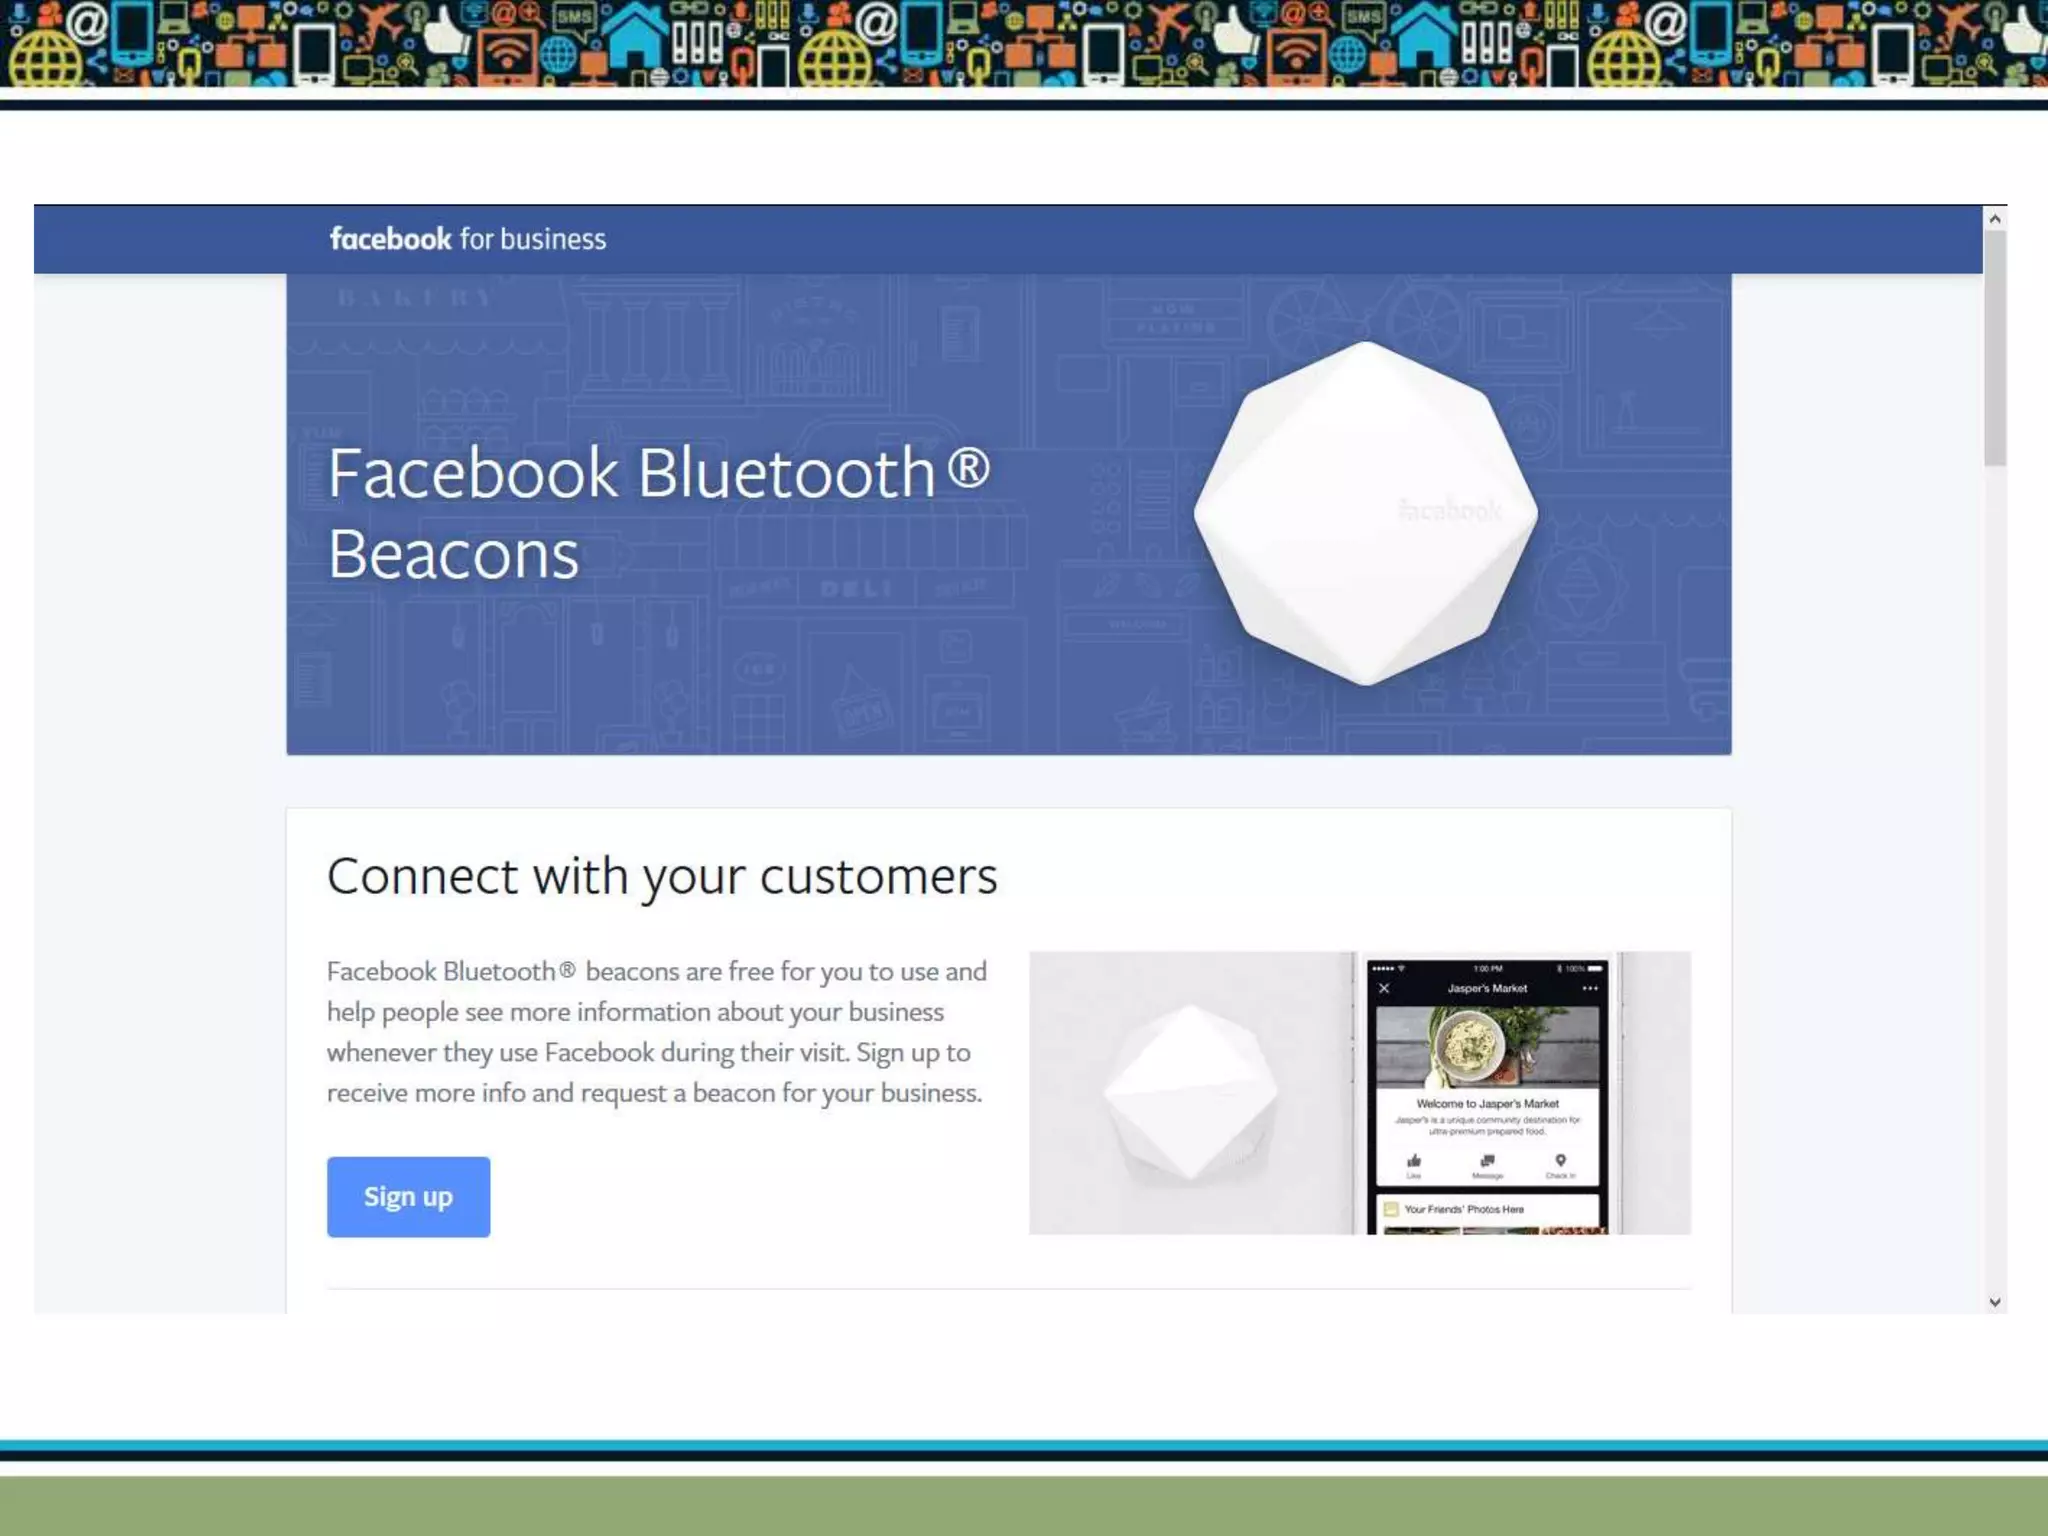Open the facebook for business logo link
The height and width of the screenshot is (1536, 2048).
pyautogui.click(x=467, y=239)
